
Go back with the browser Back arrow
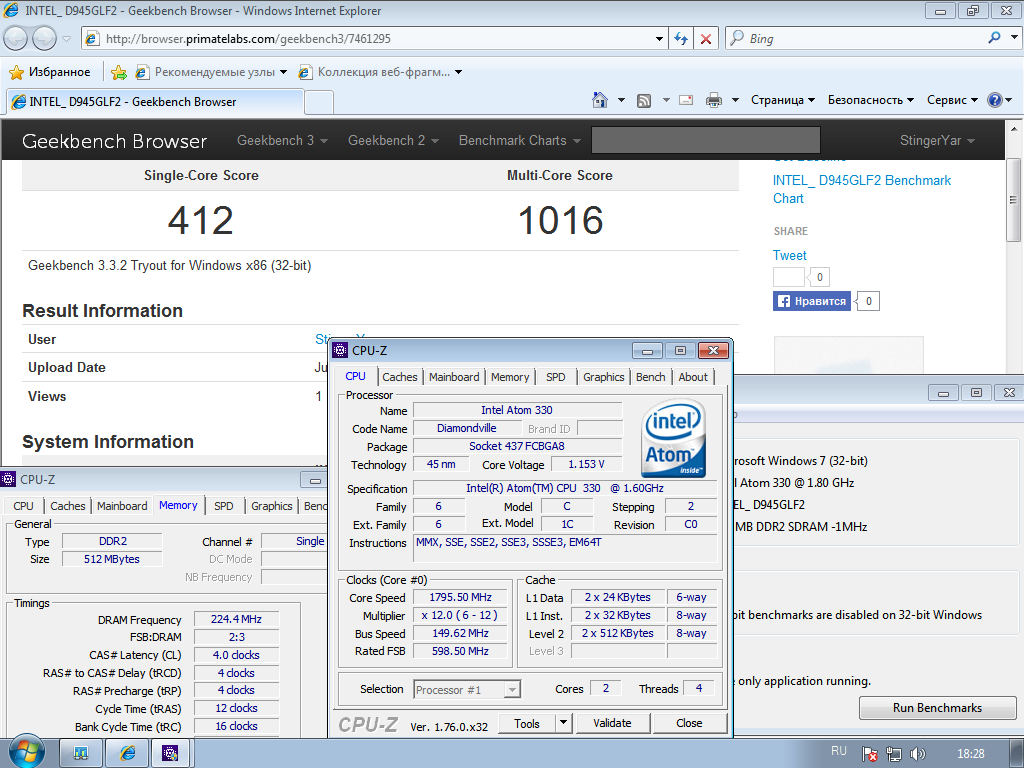click(x=16, y=39)
